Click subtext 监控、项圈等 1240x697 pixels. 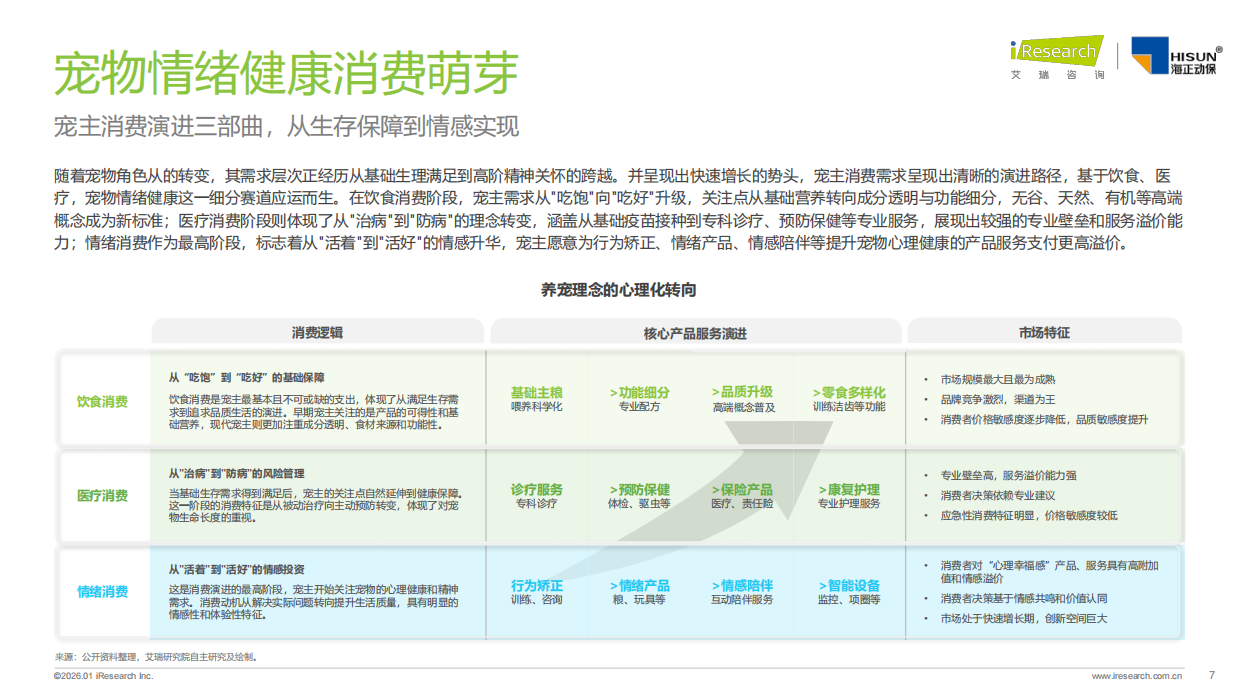[x=849, y=600]
